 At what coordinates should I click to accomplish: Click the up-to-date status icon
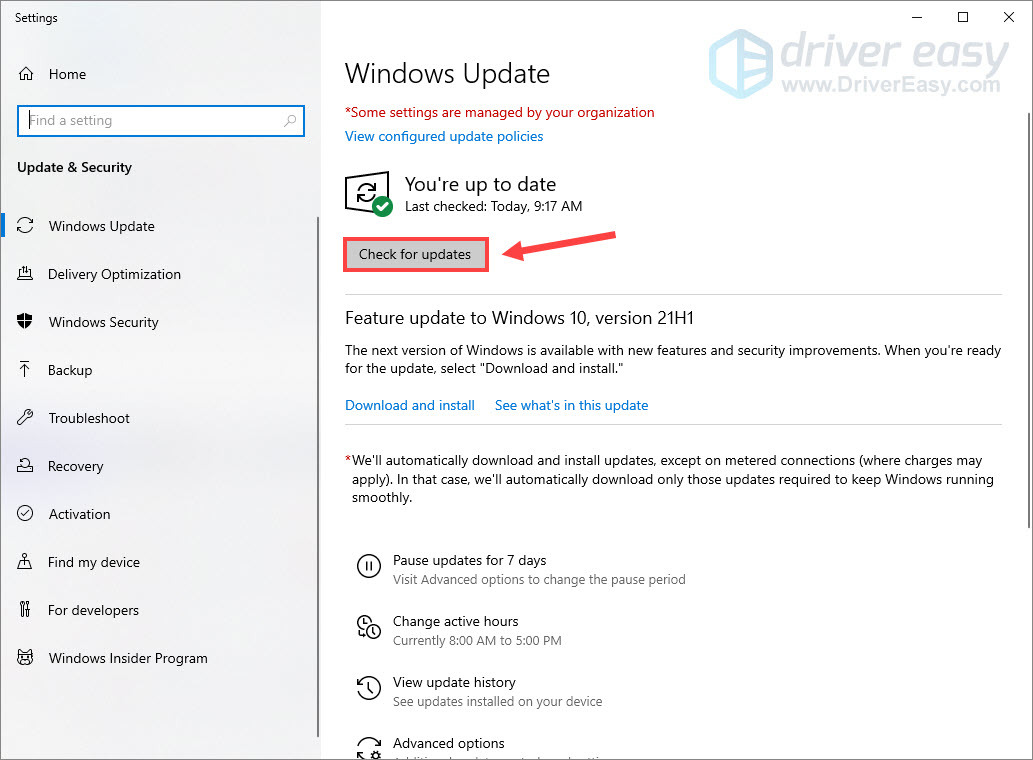[369, 194]
